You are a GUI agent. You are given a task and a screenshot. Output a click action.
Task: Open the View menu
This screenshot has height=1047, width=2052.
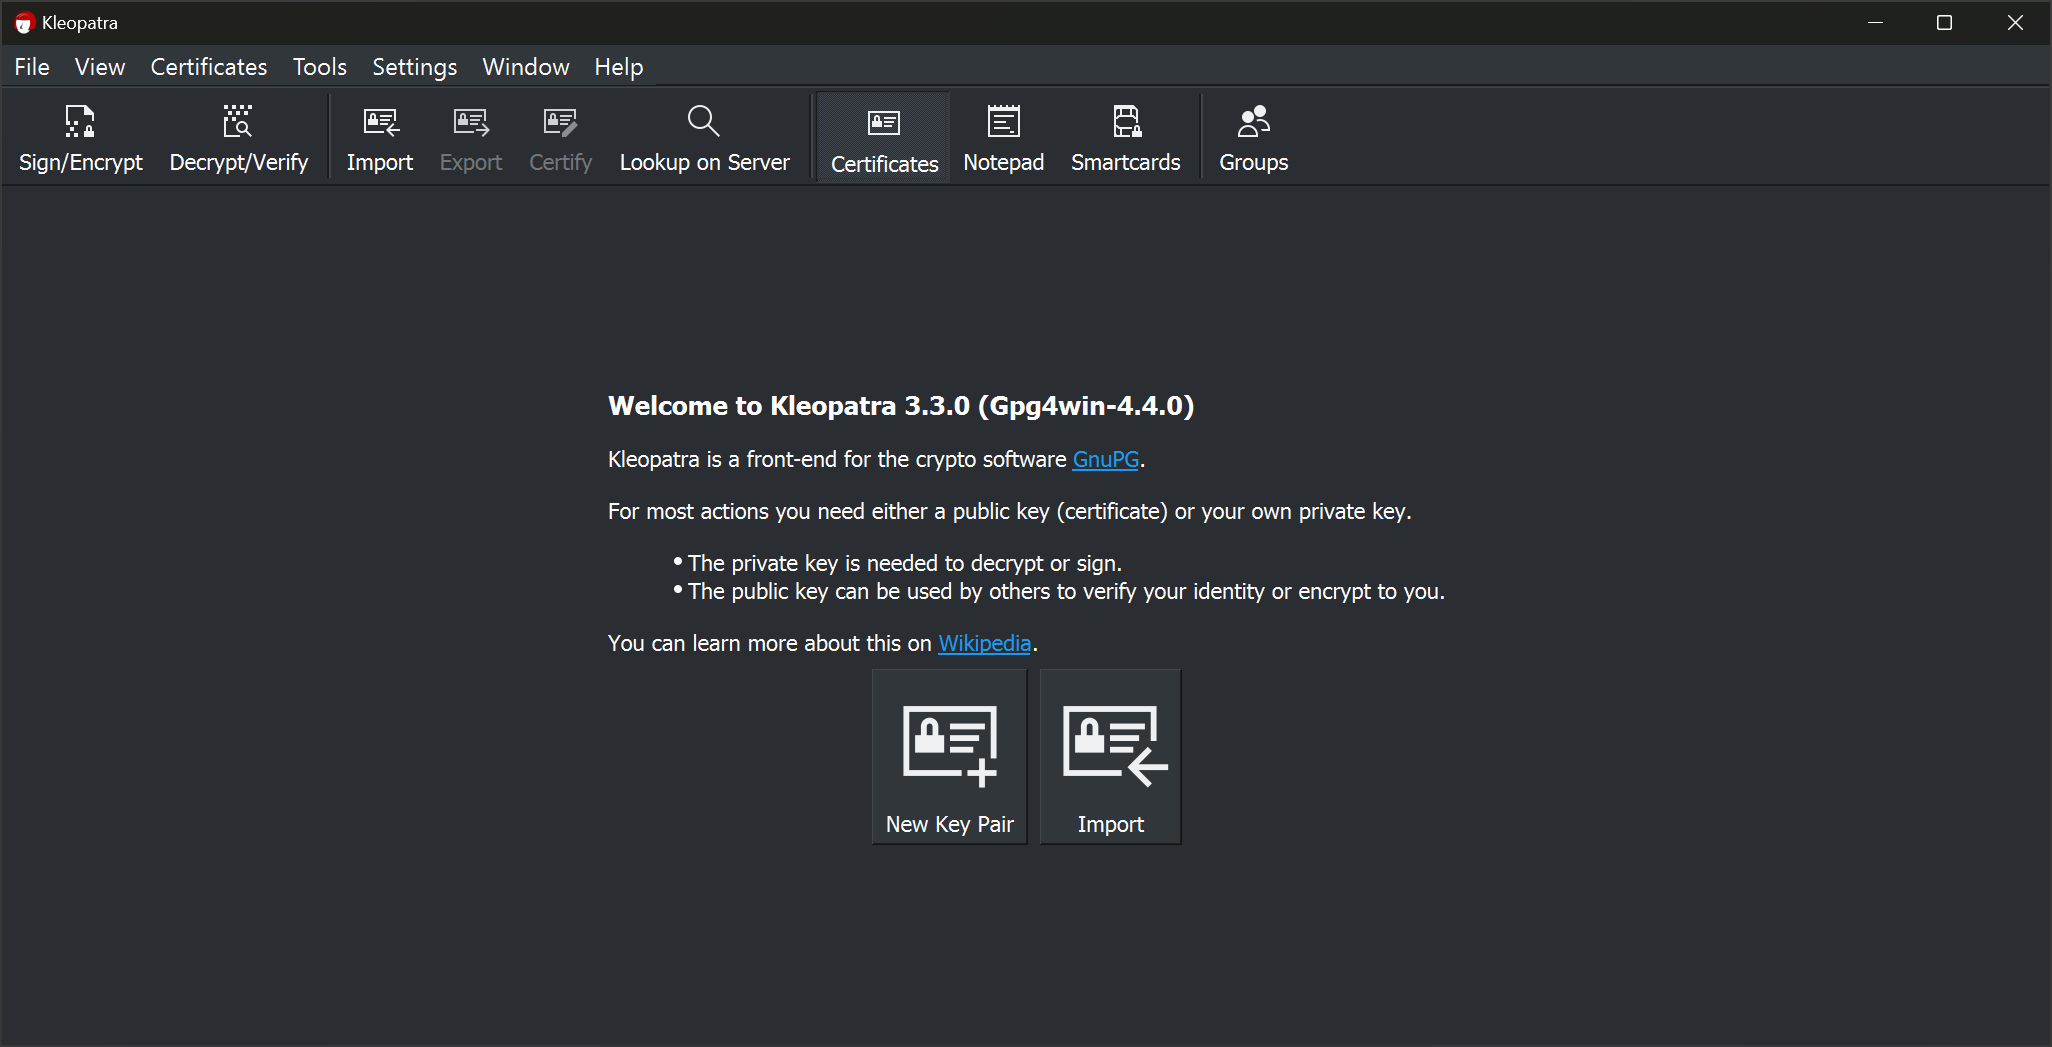tap(100, 67)
